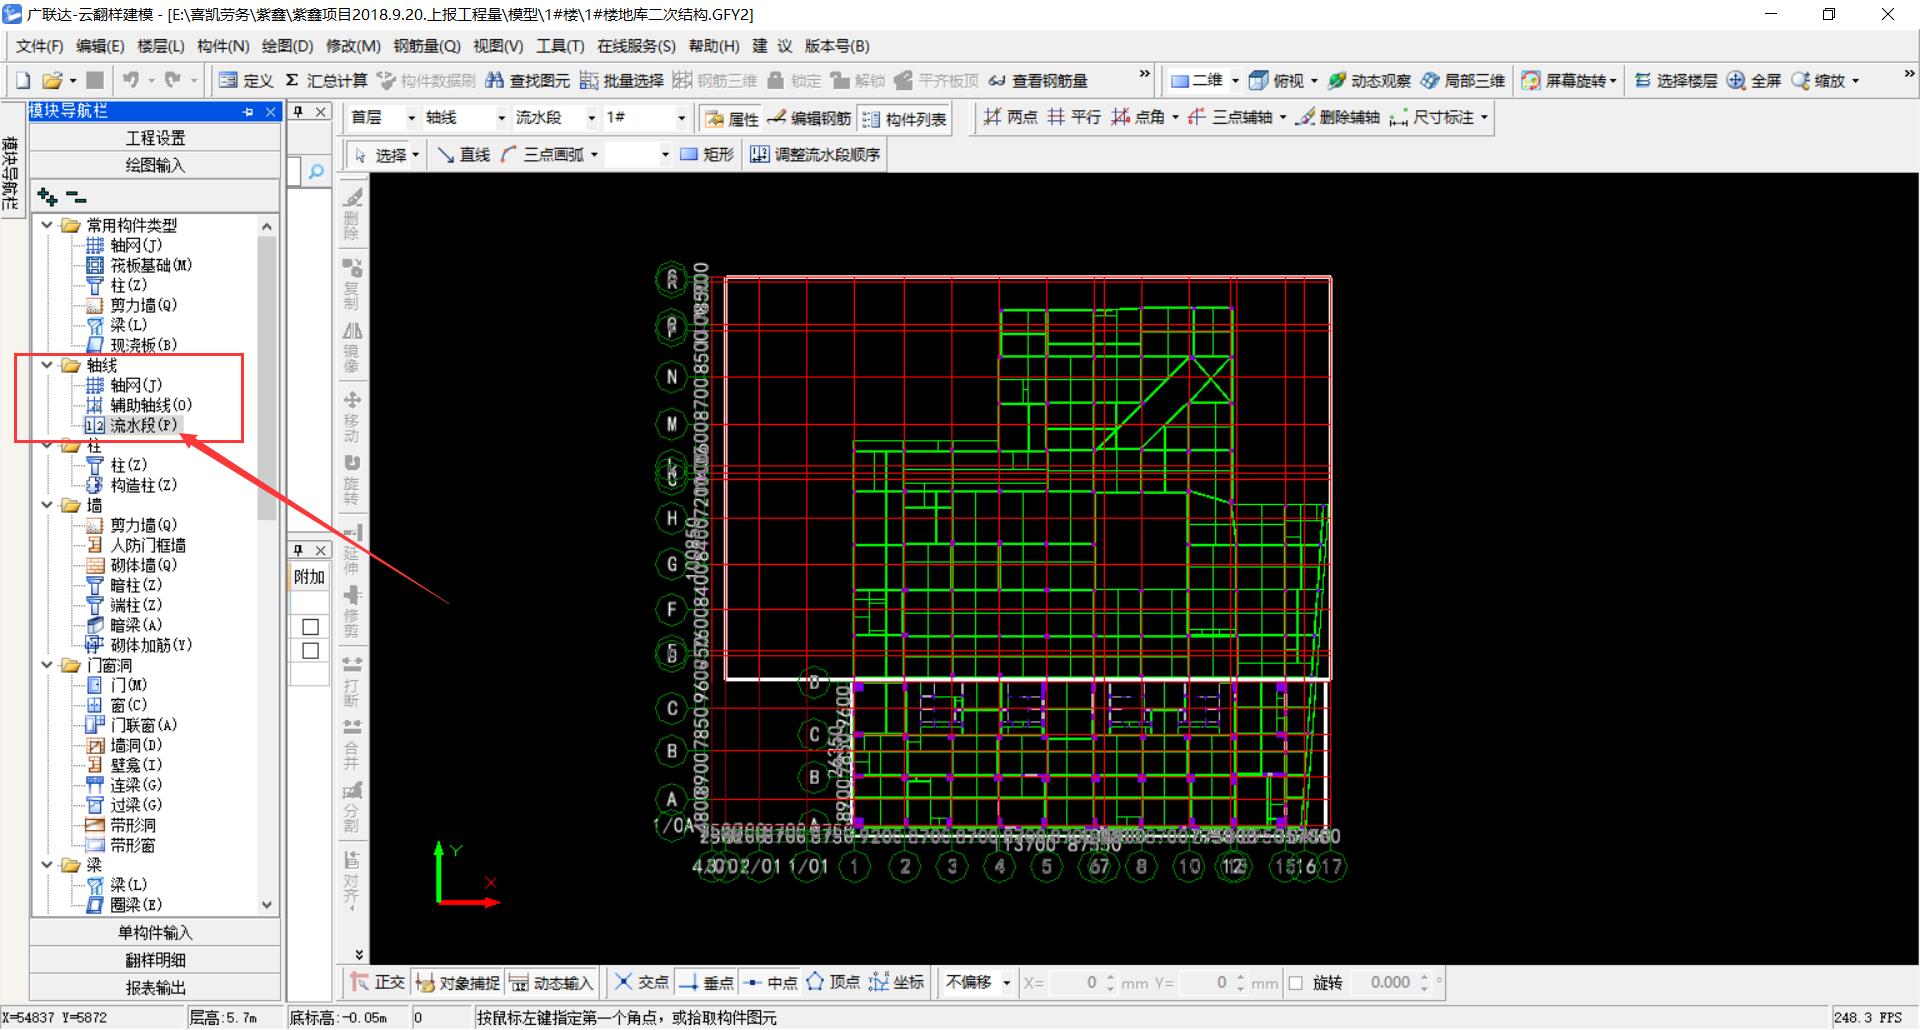Check first checkbox under 附加 panel
The height and width of the screenshot is (1030, 1920).
point(310,627)
